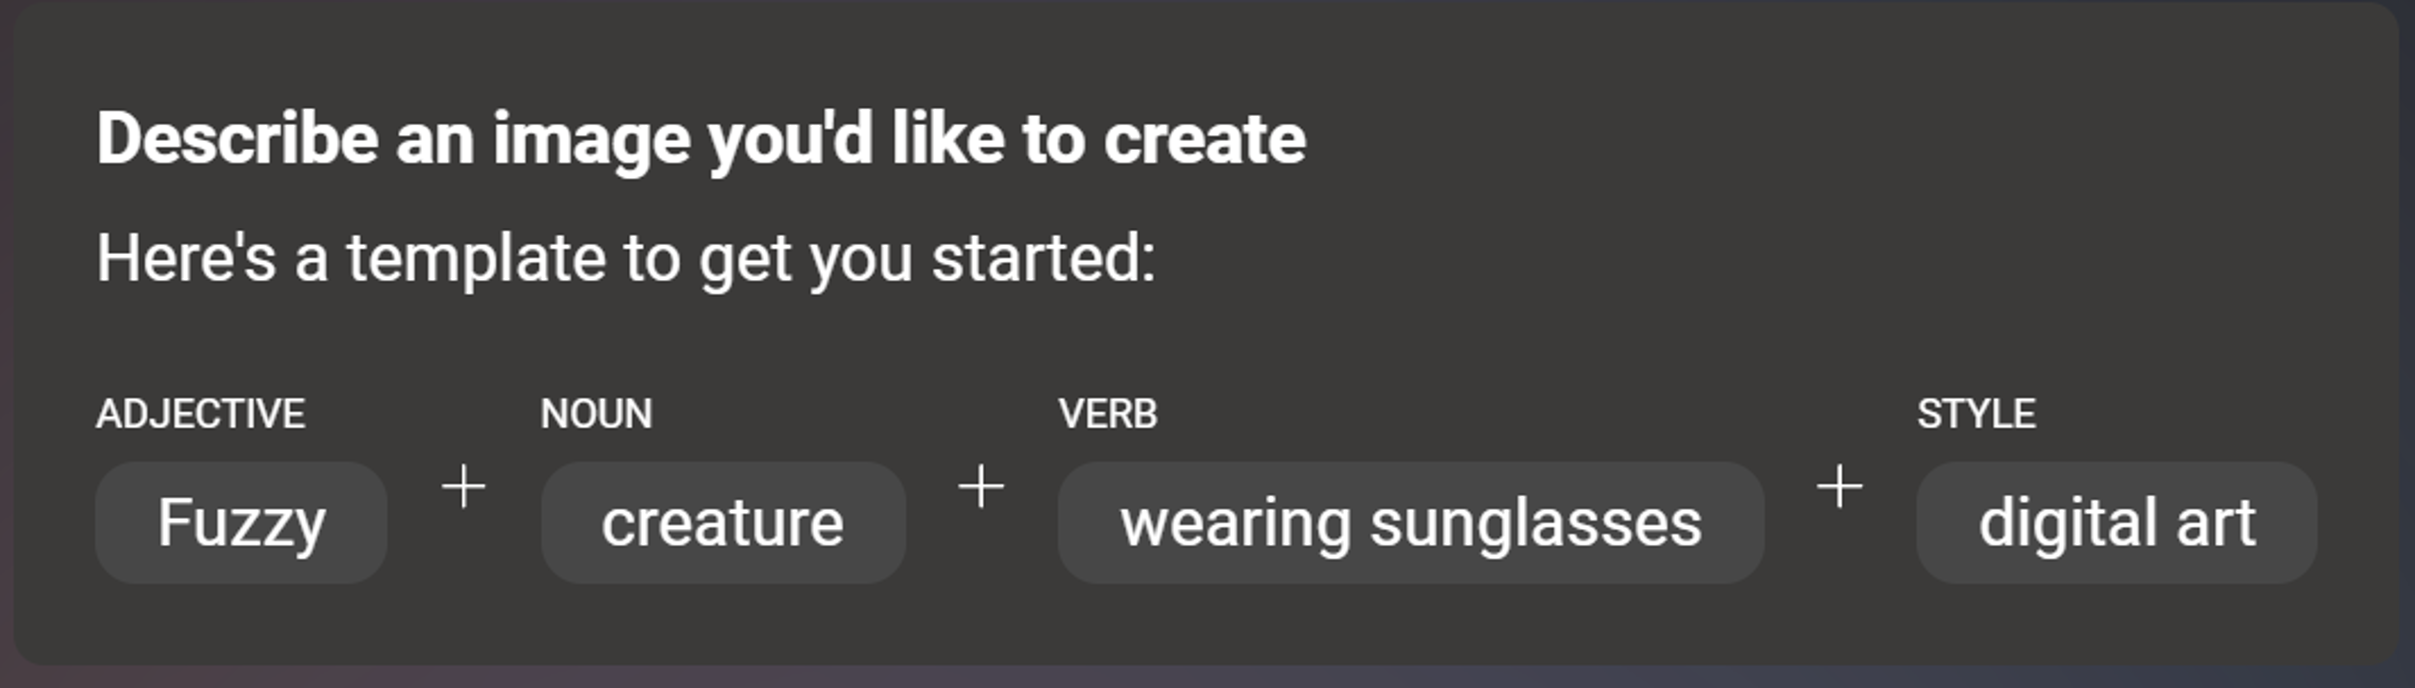Viewport: 2415px width, 688px height.
Task: Click the plus sign after the creature chip
Action: (981, 488)
